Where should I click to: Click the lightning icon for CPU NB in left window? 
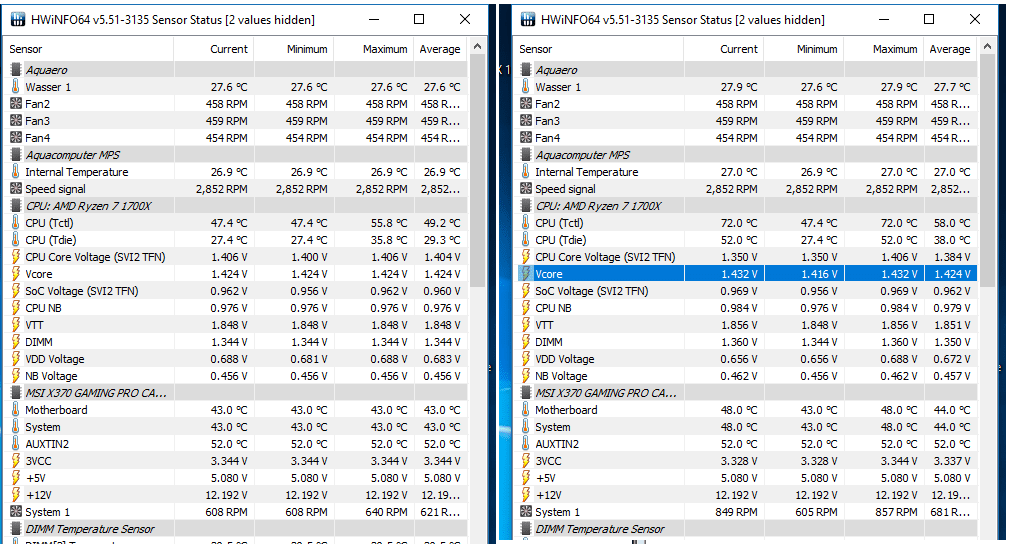pyautogui.click(x=15, y=308)
